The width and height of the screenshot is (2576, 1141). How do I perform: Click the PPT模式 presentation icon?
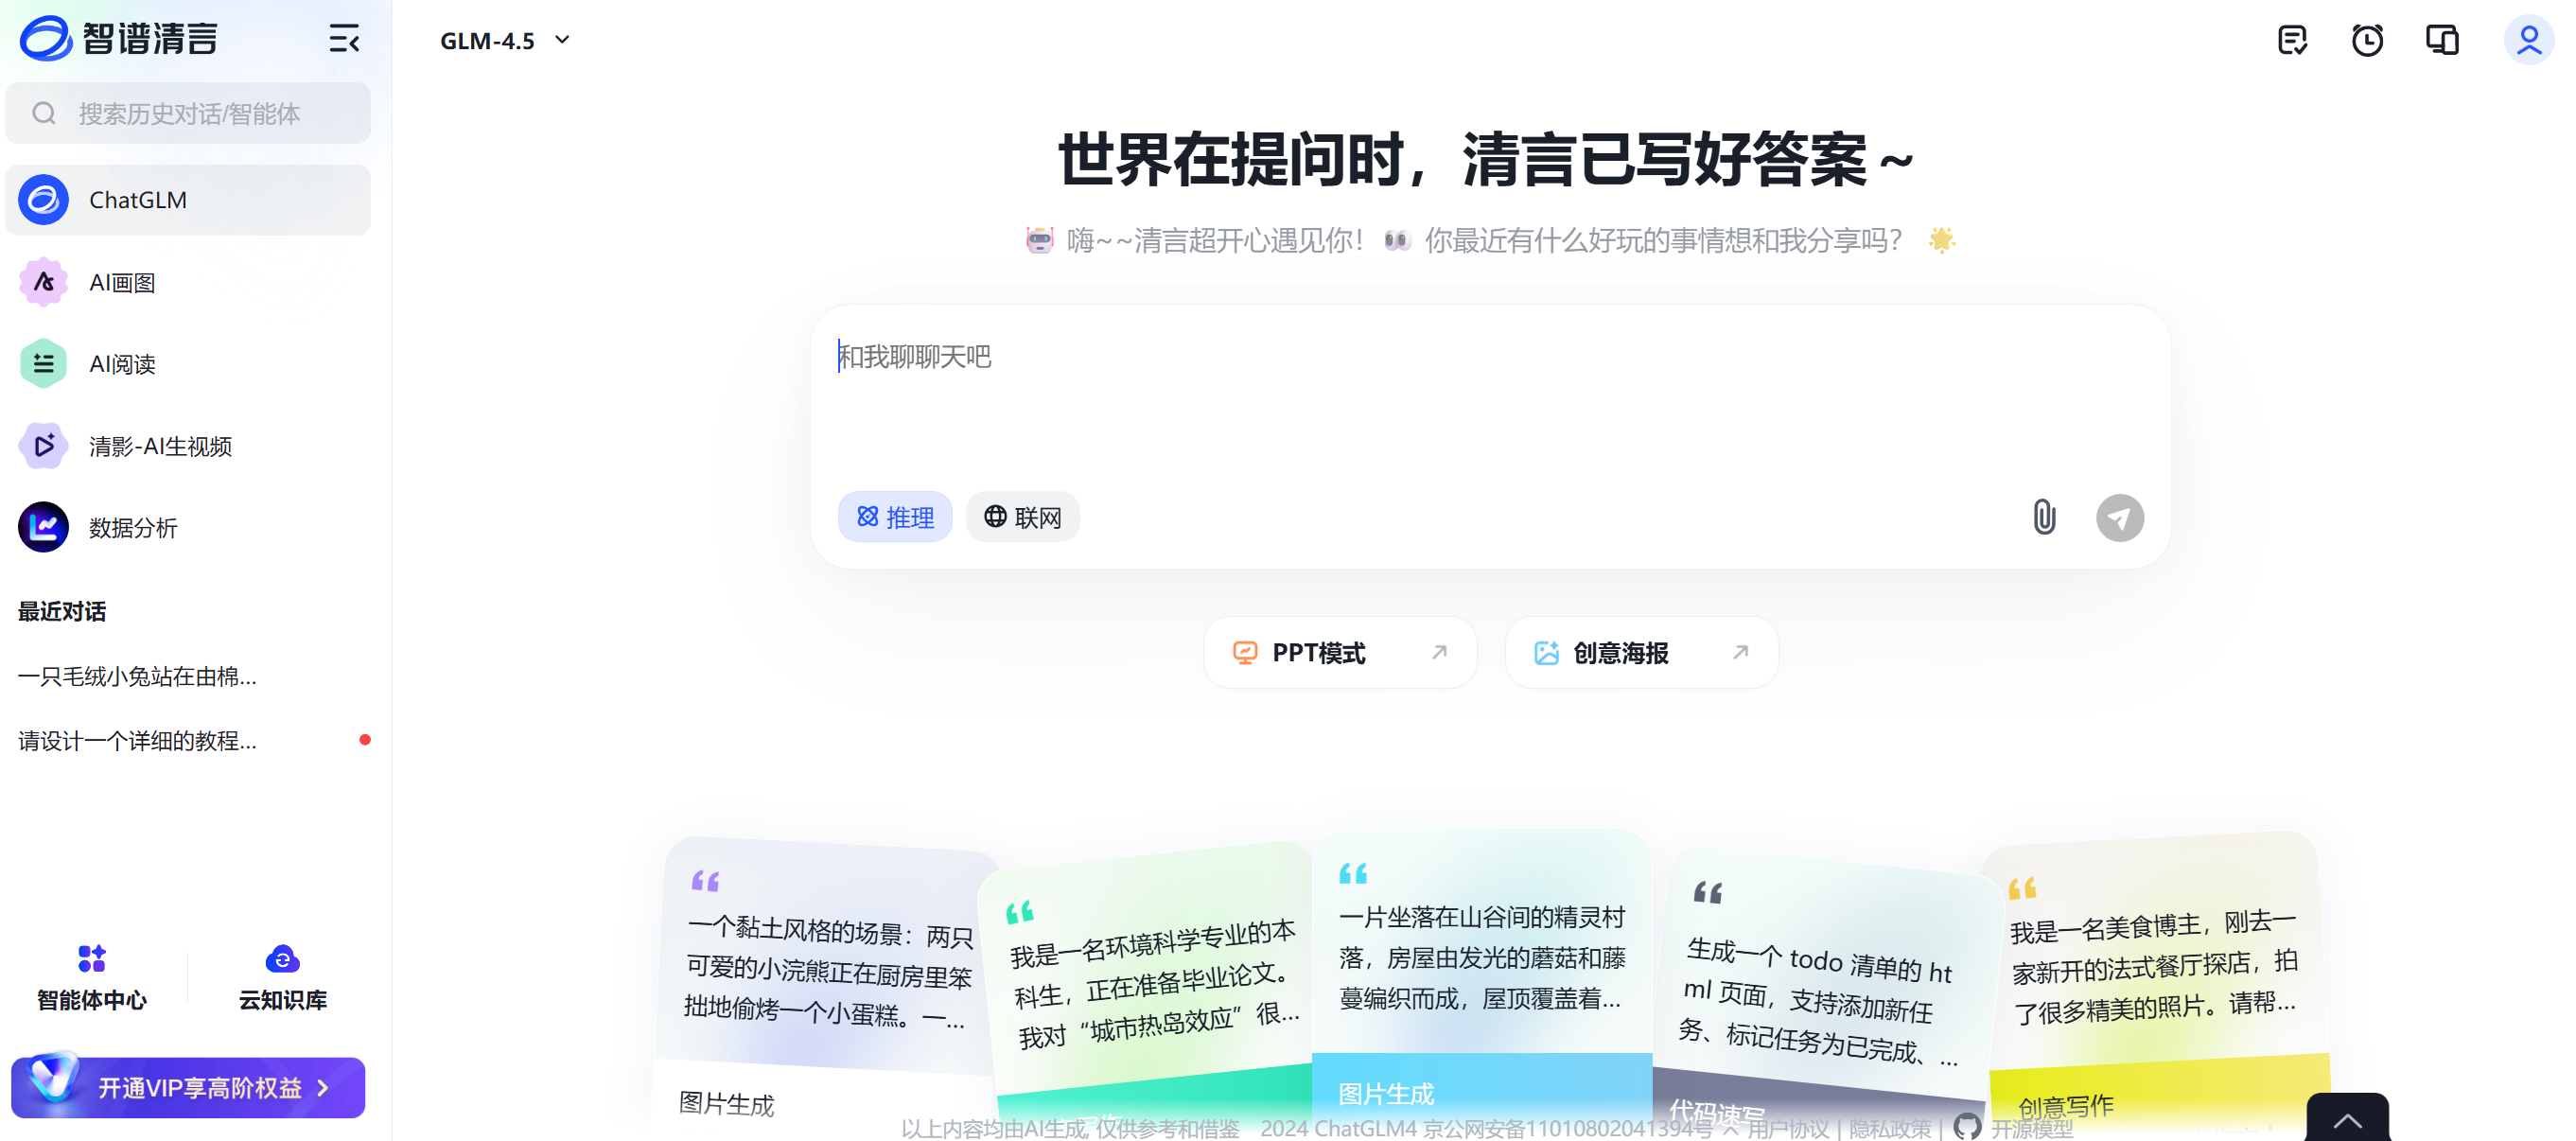click(x=1245, y=653)
